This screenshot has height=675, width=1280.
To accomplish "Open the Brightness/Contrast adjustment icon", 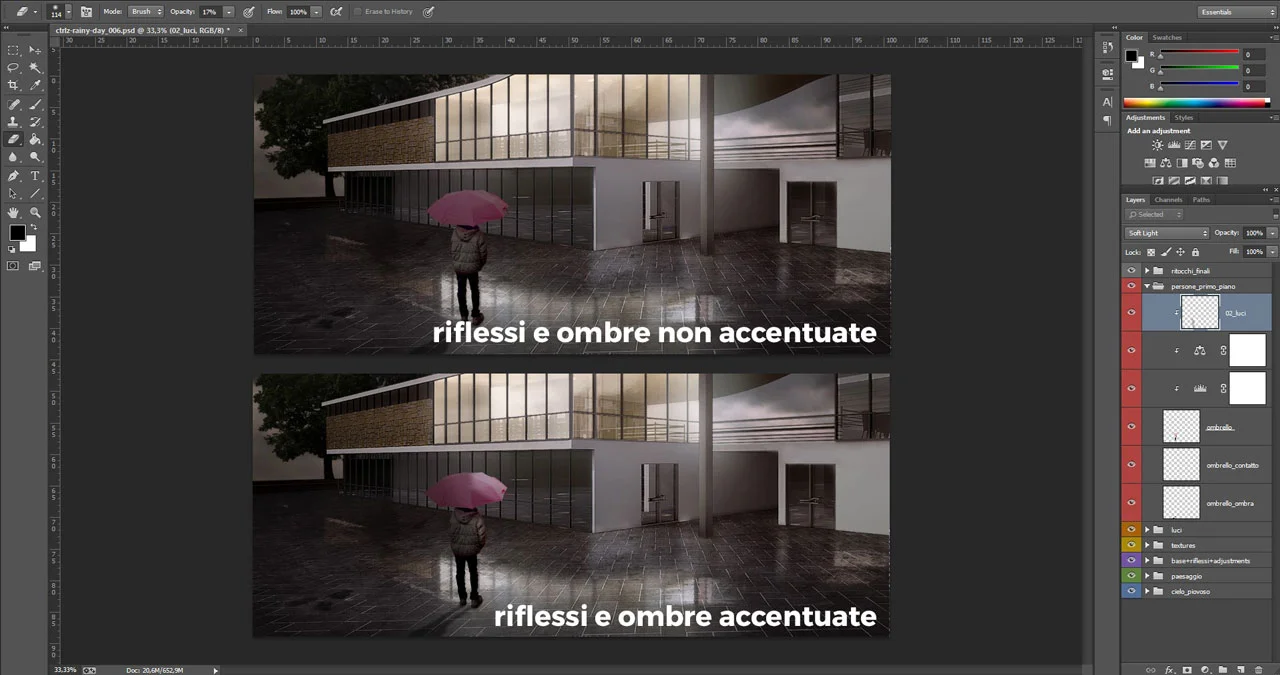I will [x=1157, y=145].
